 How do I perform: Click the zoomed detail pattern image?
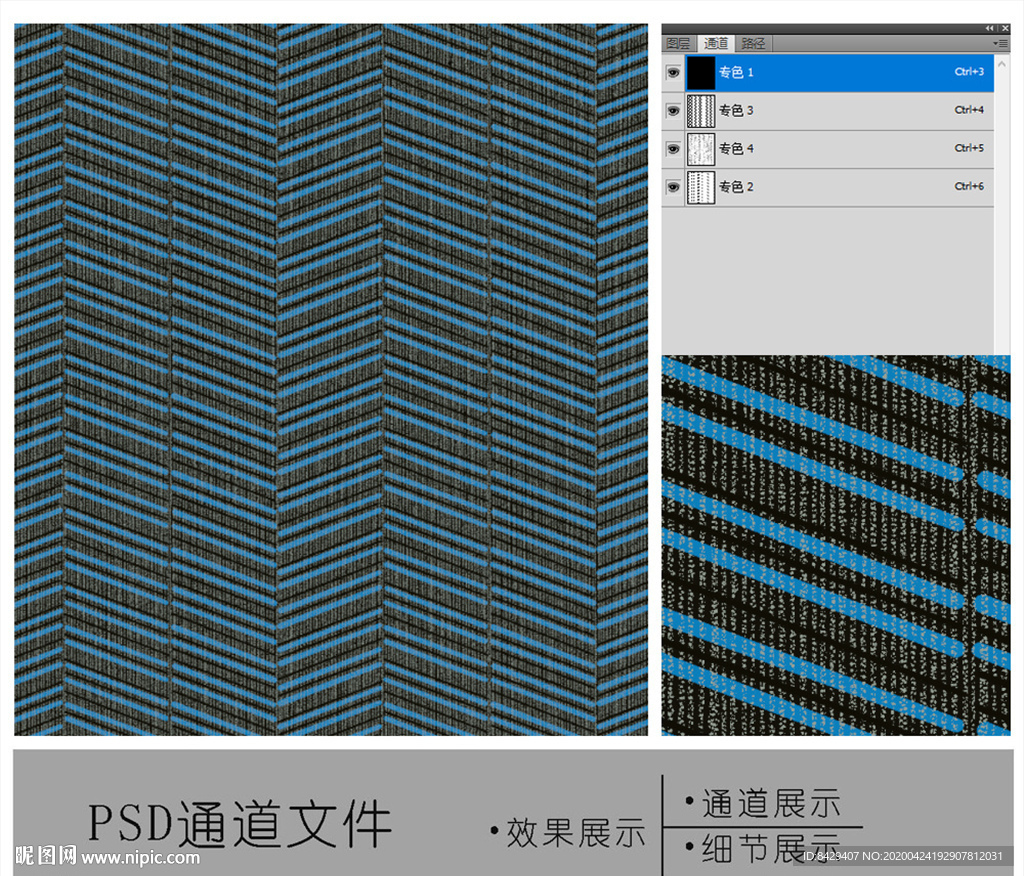[x=836, y=545]
